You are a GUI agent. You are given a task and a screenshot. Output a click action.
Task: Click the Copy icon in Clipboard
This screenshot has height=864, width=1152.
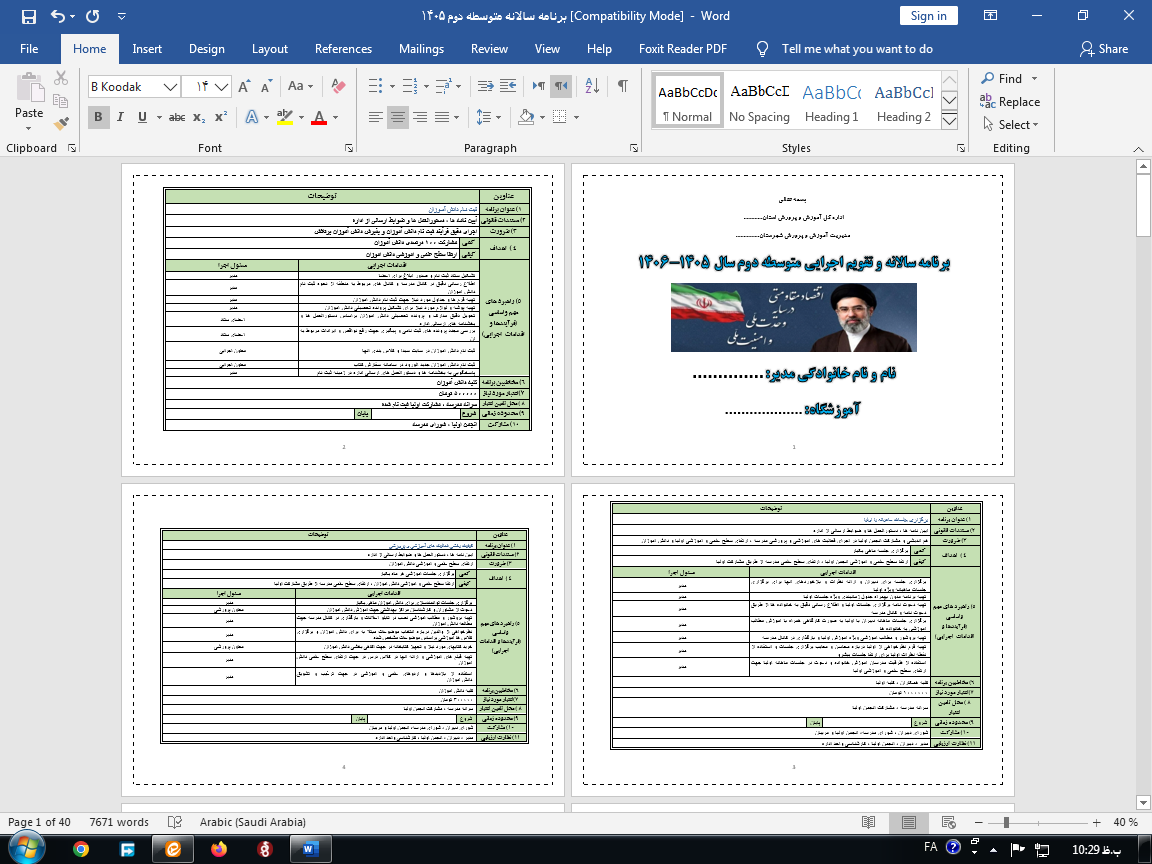pos(61,101)
